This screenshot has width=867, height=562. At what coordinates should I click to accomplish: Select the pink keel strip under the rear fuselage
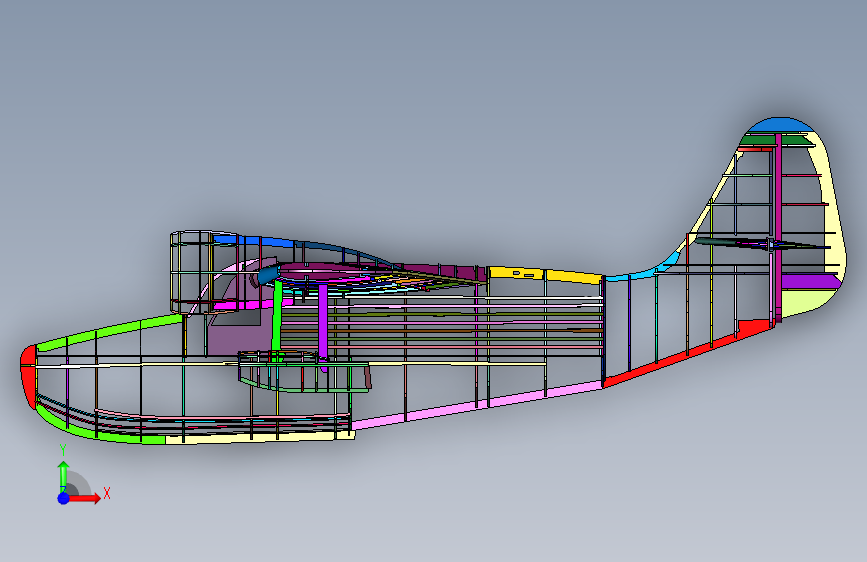click(476, 405)
